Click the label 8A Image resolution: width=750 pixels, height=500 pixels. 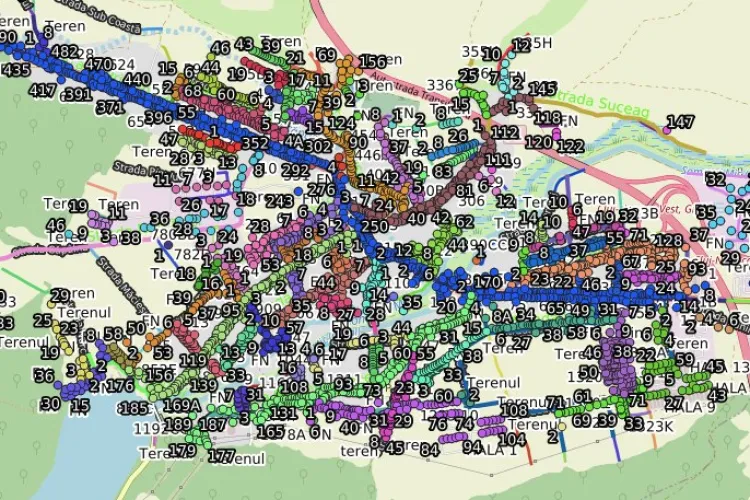[502, 316]
